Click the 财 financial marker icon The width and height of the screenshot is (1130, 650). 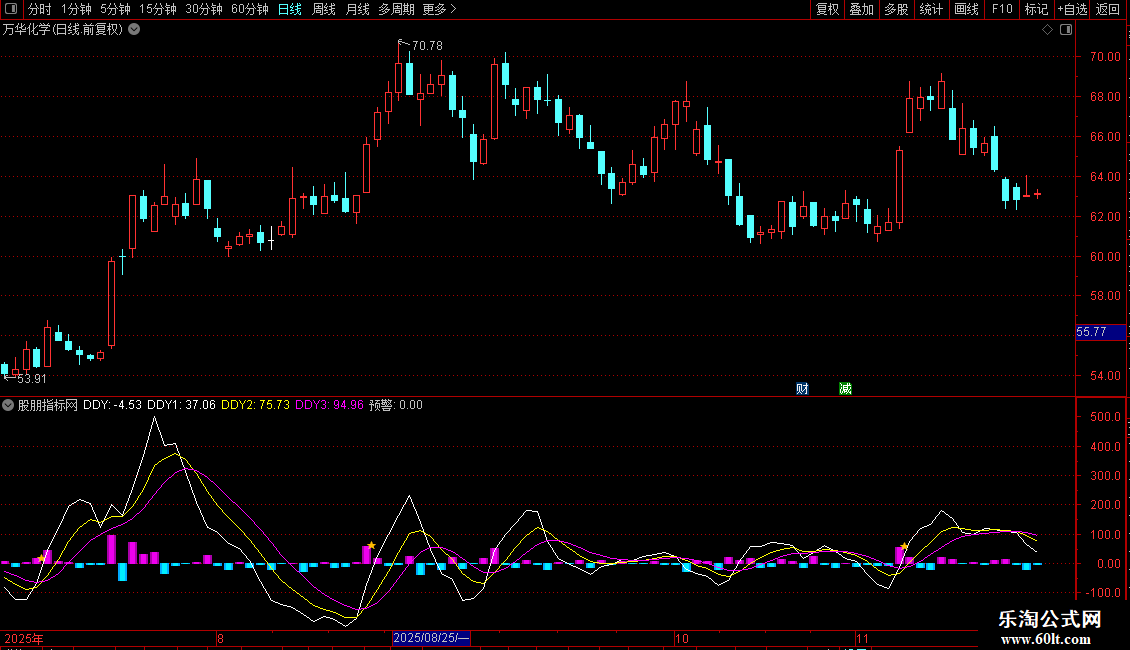coord(802,388)
